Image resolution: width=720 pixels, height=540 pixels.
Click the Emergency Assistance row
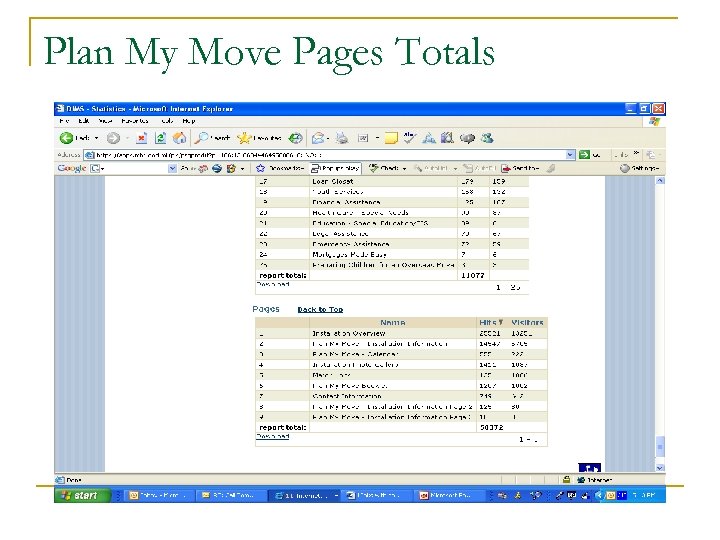pyautogui.click(x=392, y=244)
